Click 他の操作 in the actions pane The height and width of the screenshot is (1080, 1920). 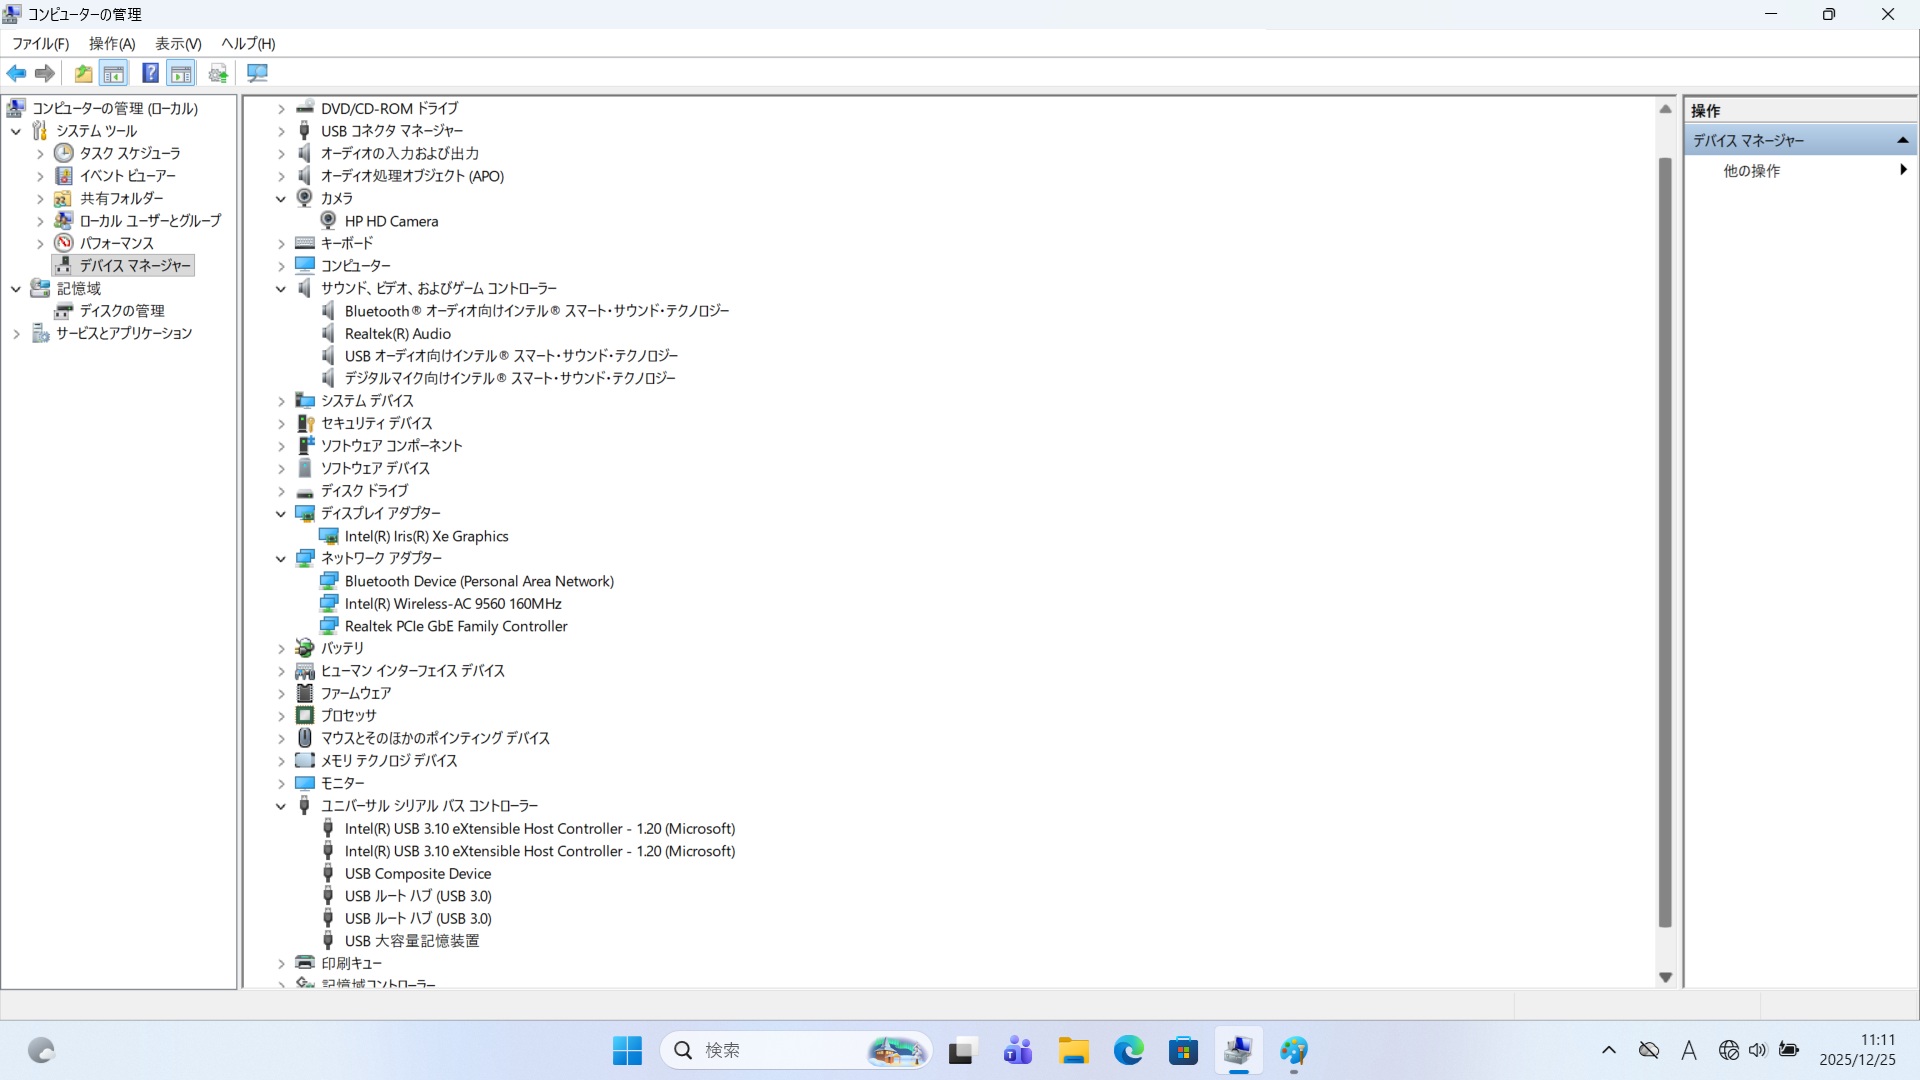pyautogui.click(x=1751, y=171)
